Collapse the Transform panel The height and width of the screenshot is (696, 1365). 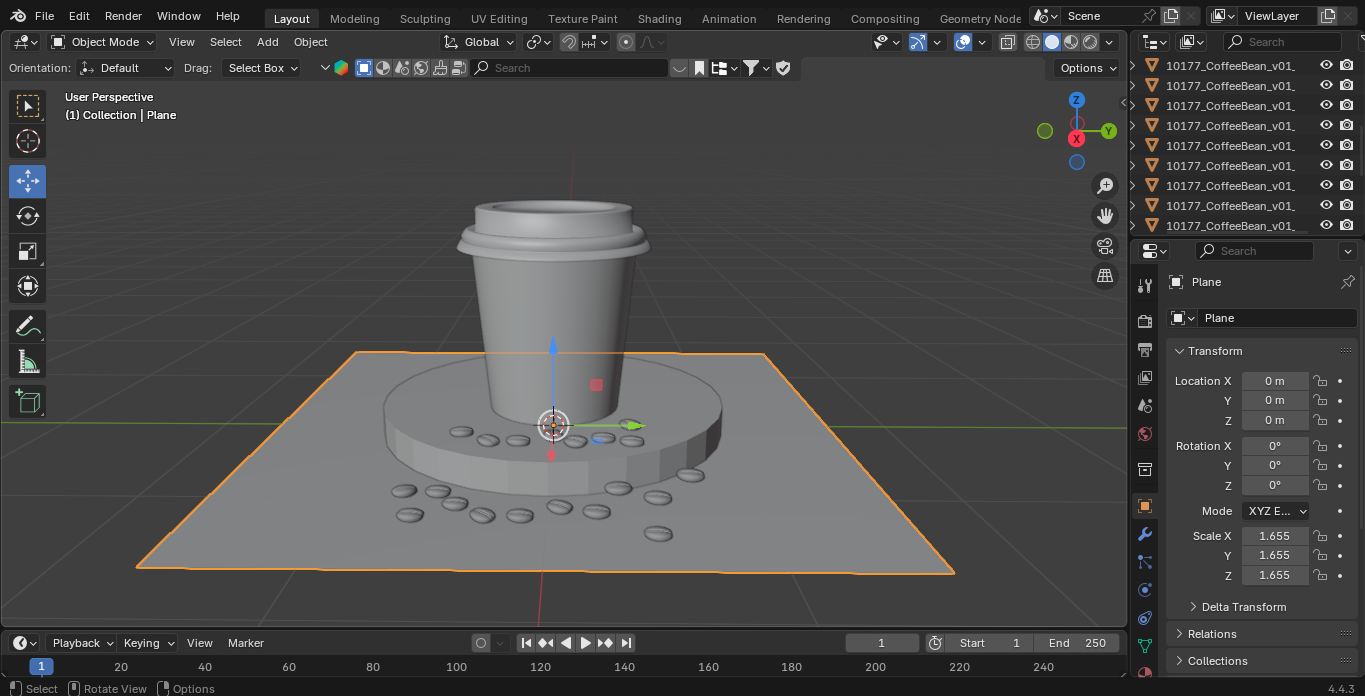coord(1214,351)
